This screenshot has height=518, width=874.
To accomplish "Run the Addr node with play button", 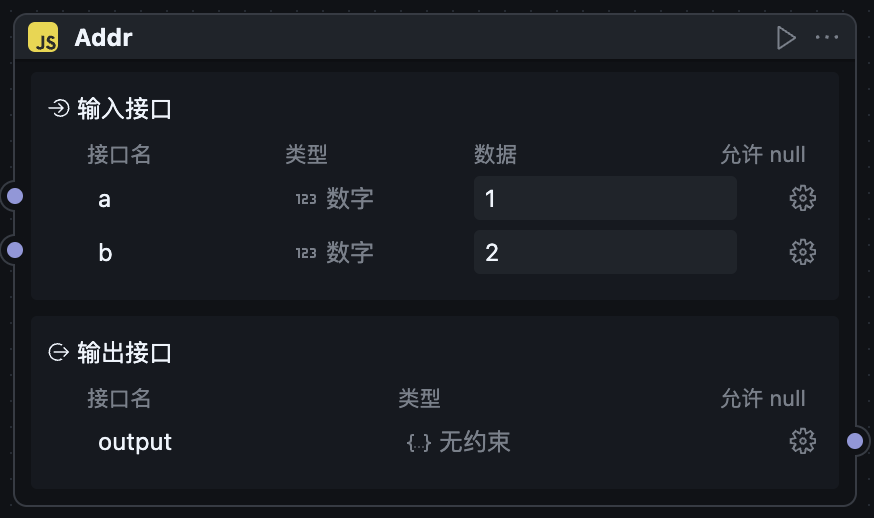I will coord(786,38).
